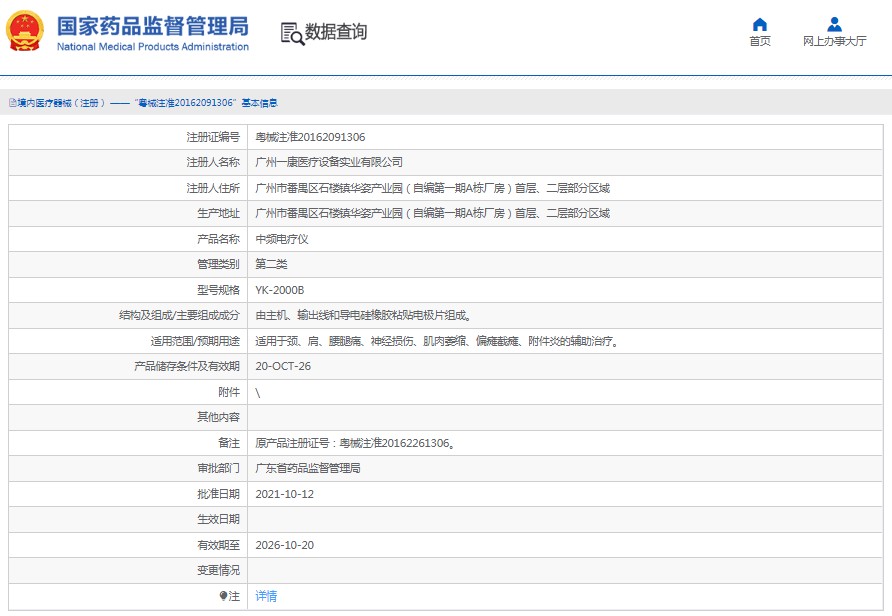Screen dimensions: 892x616
Task: Click the 注册人名称 label
Action: point(213,162)
